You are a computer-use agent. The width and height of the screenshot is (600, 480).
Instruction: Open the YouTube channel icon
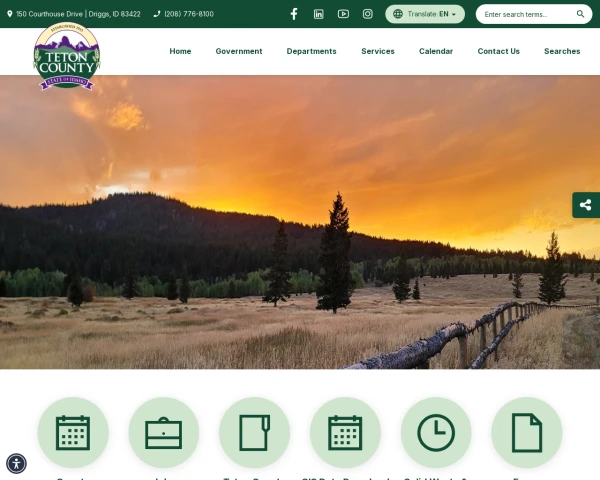tap(343, 14)
